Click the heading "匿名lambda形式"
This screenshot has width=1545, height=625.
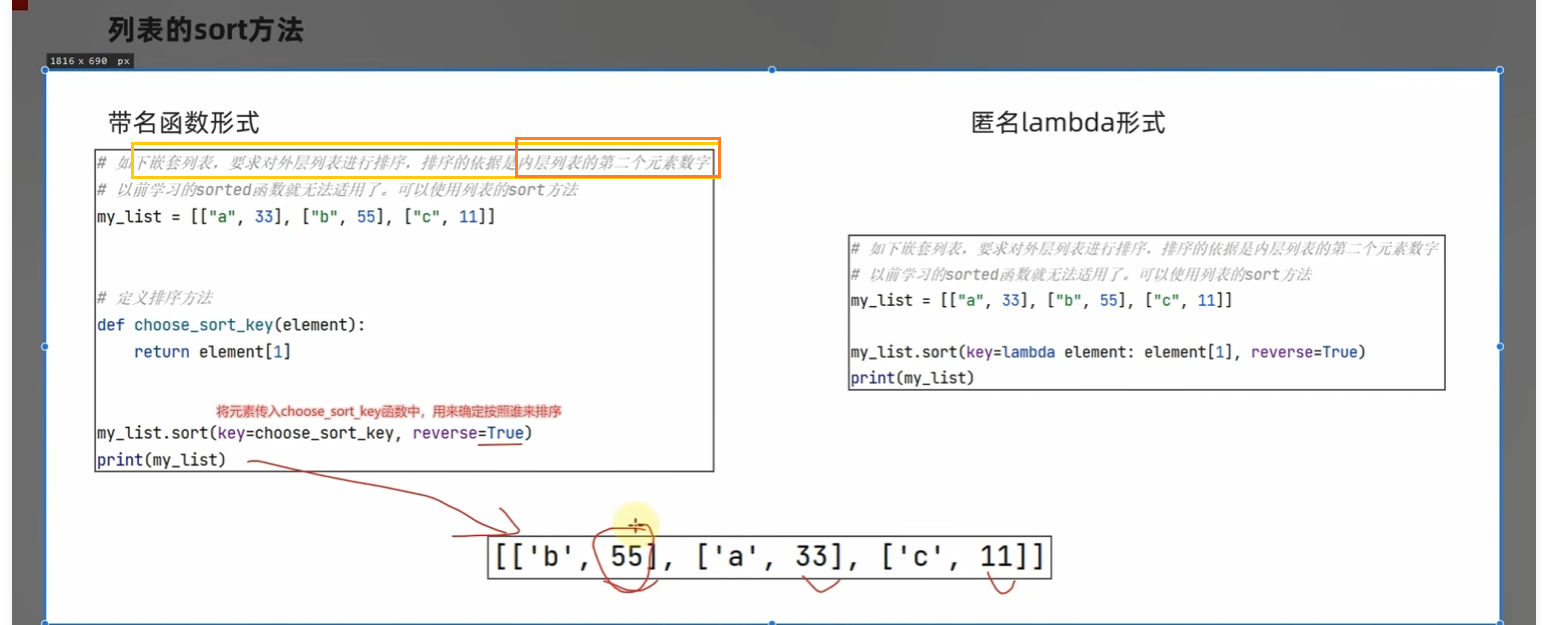tap(1068, 123)
